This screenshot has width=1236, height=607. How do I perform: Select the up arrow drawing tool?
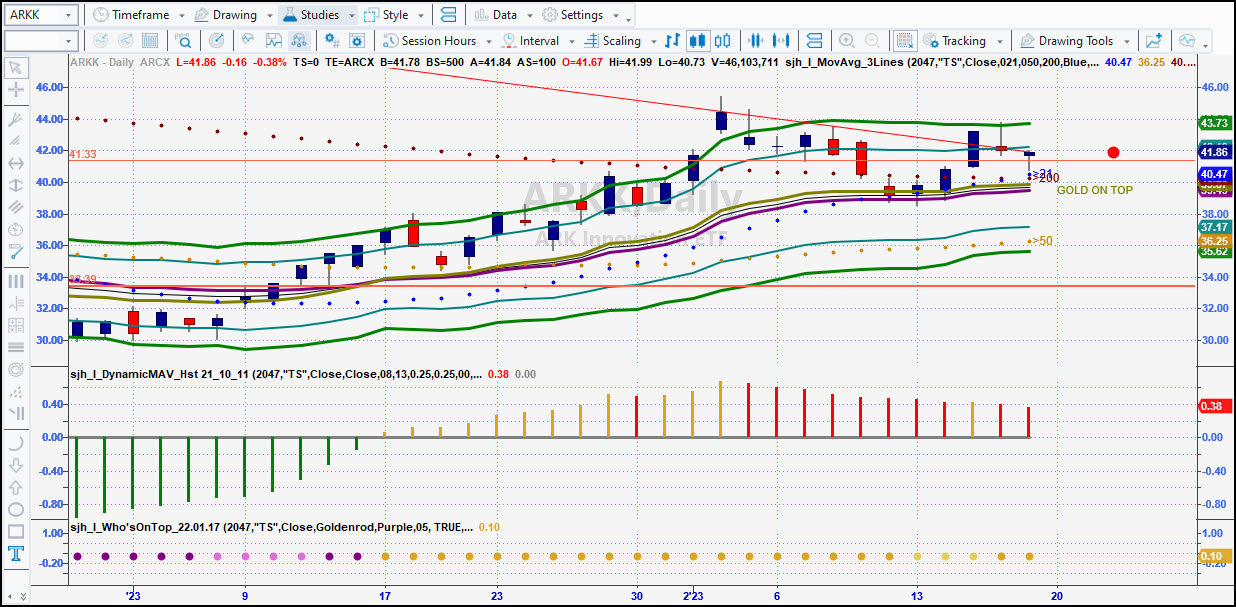pos(16,487)
